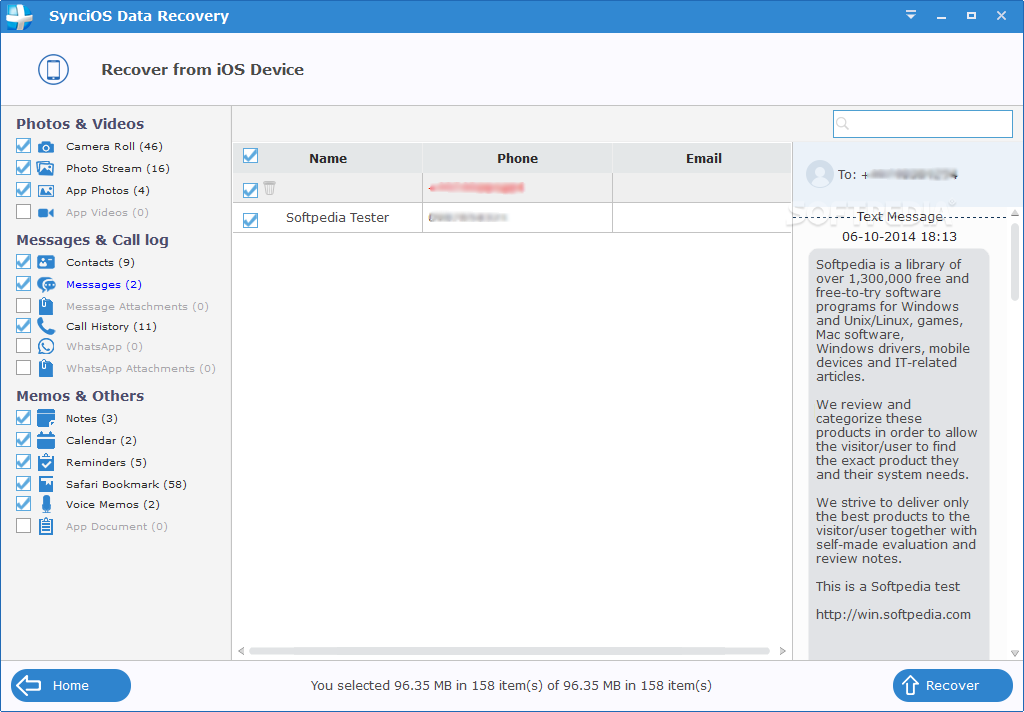This screenshot has width=1024, height=712.
Task: Click the Message Attachments clip icon
Action: [46, 306]
